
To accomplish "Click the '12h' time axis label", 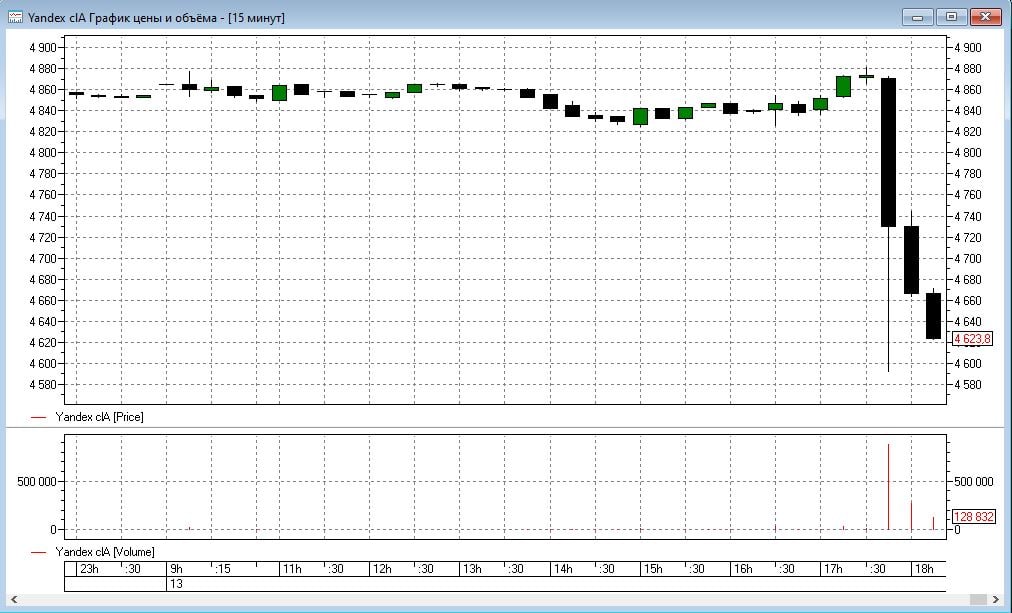I will (x=382, y=568).
